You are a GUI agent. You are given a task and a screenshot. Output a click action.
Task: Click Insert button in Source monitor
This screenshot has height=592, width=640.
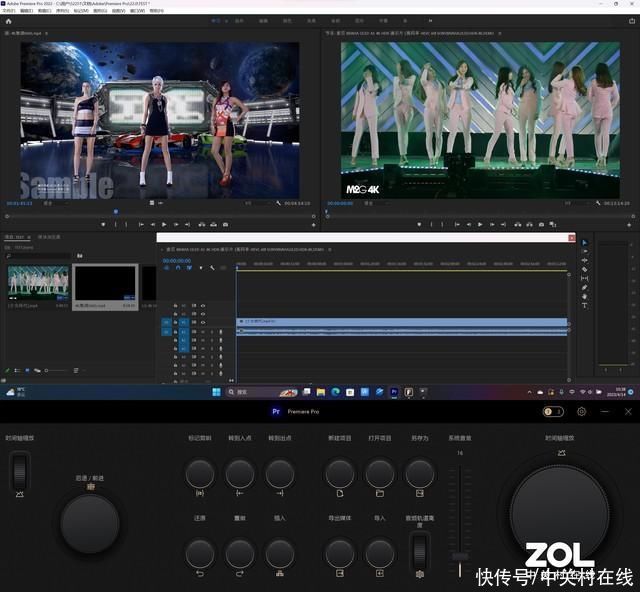(202, 225)
